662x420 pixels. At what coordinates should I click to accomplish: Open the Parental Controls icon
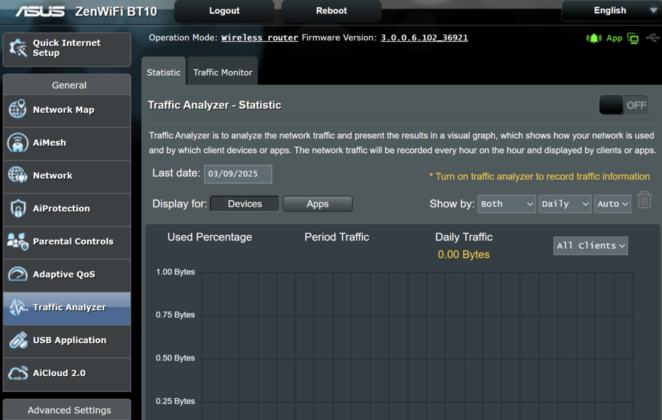pyautogui.click(x=18, y=241)
